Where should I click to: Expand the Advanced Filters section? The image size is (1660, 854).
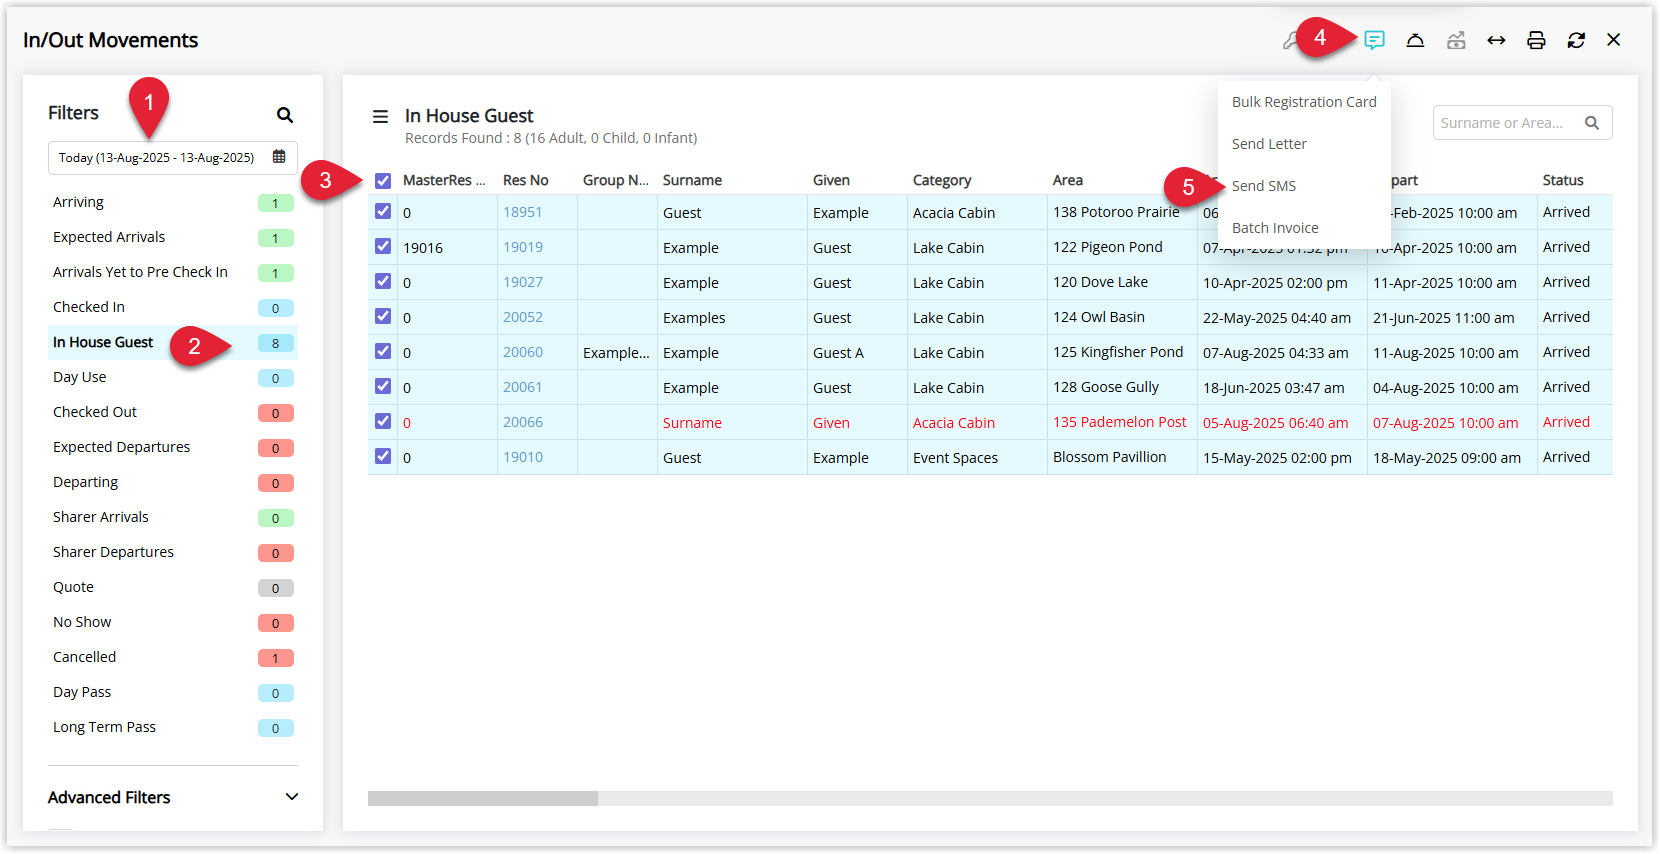point(173,797)
